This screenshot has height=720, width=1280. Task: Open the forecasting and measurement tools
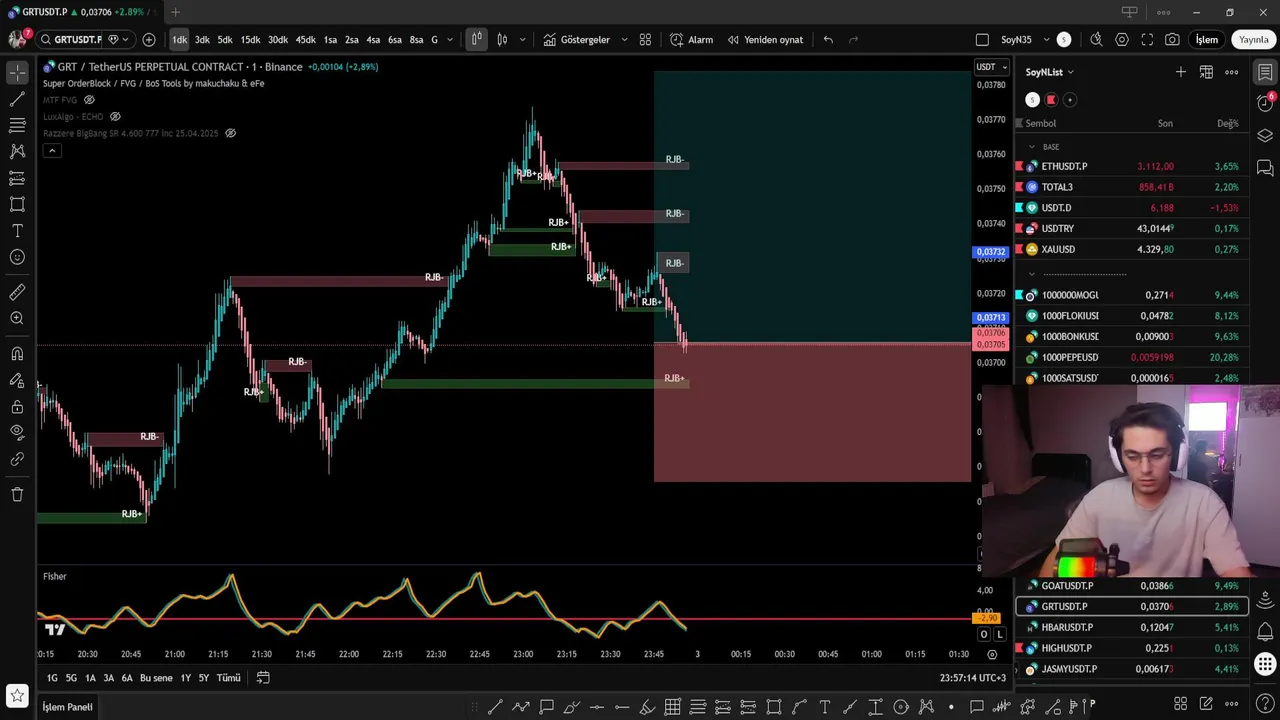[x=17, y=178]
